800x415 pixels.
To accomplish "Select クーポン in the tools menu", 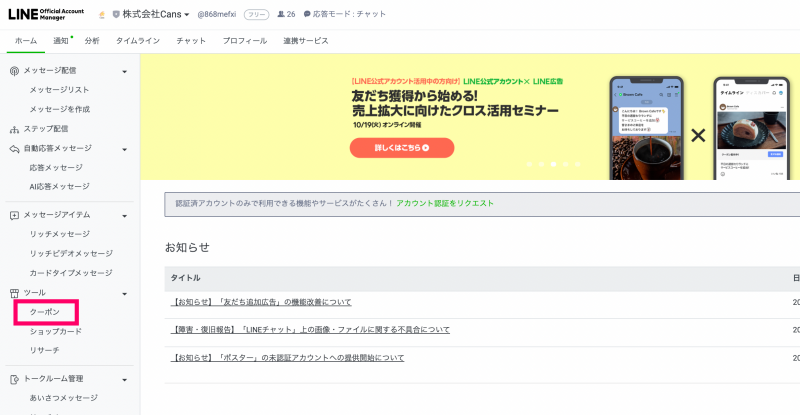I will (45, 312).
